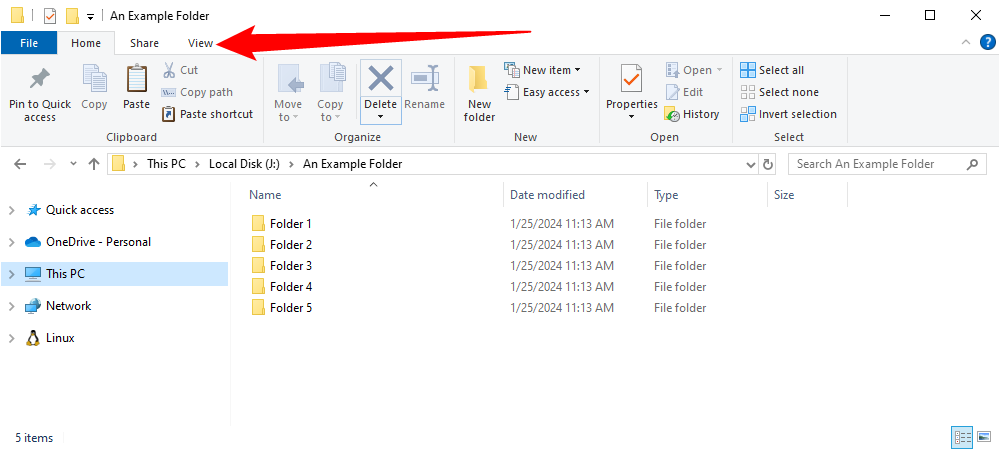Click Copy path in Clipboard group
Viewport: 1000px width, 450px height.
197,92
